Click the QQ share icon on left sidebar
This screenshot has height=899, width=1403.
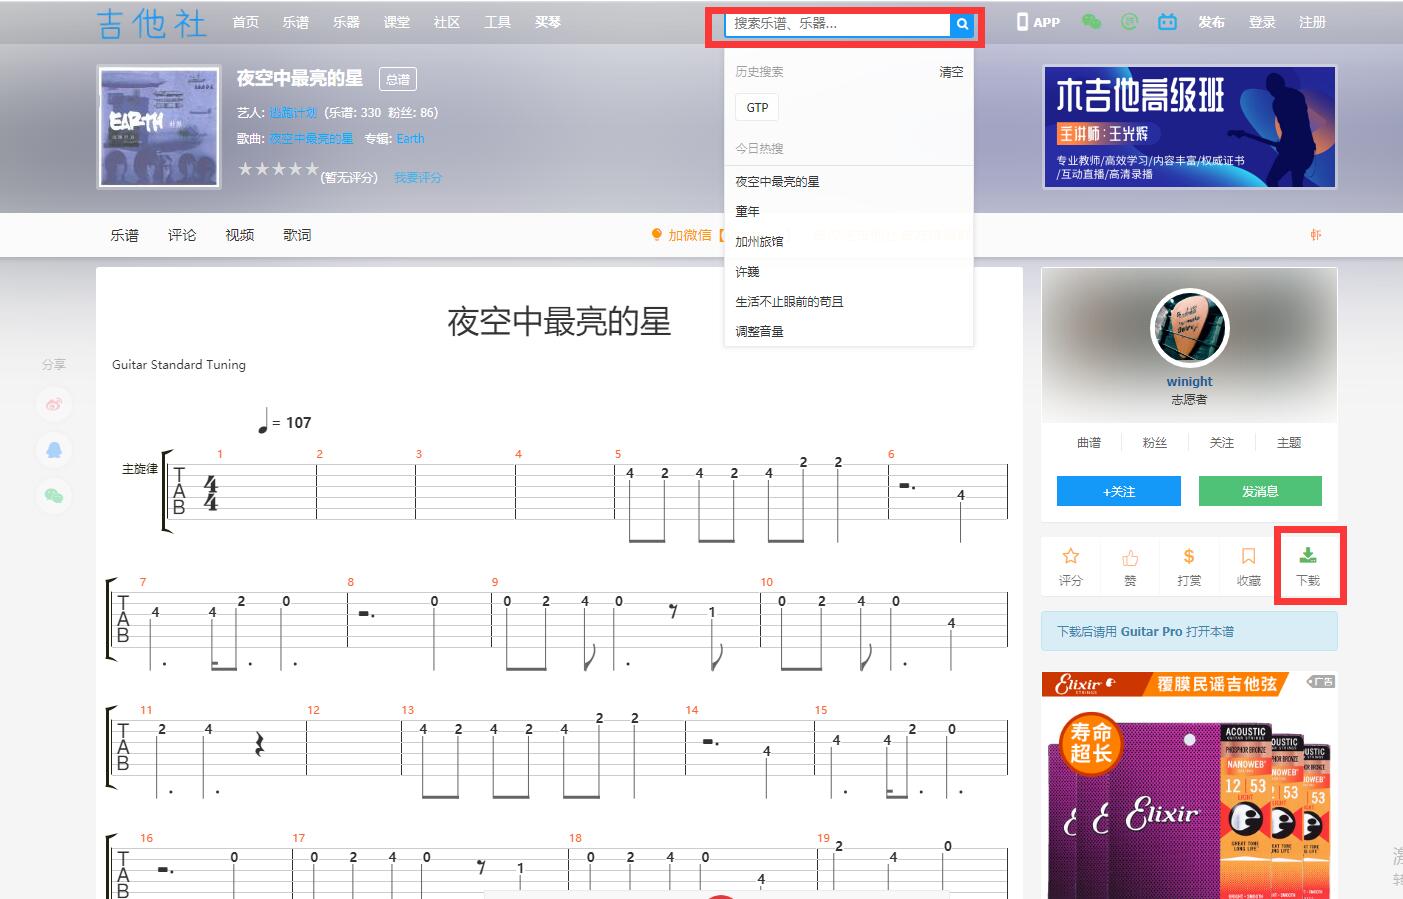pos(54,450)
